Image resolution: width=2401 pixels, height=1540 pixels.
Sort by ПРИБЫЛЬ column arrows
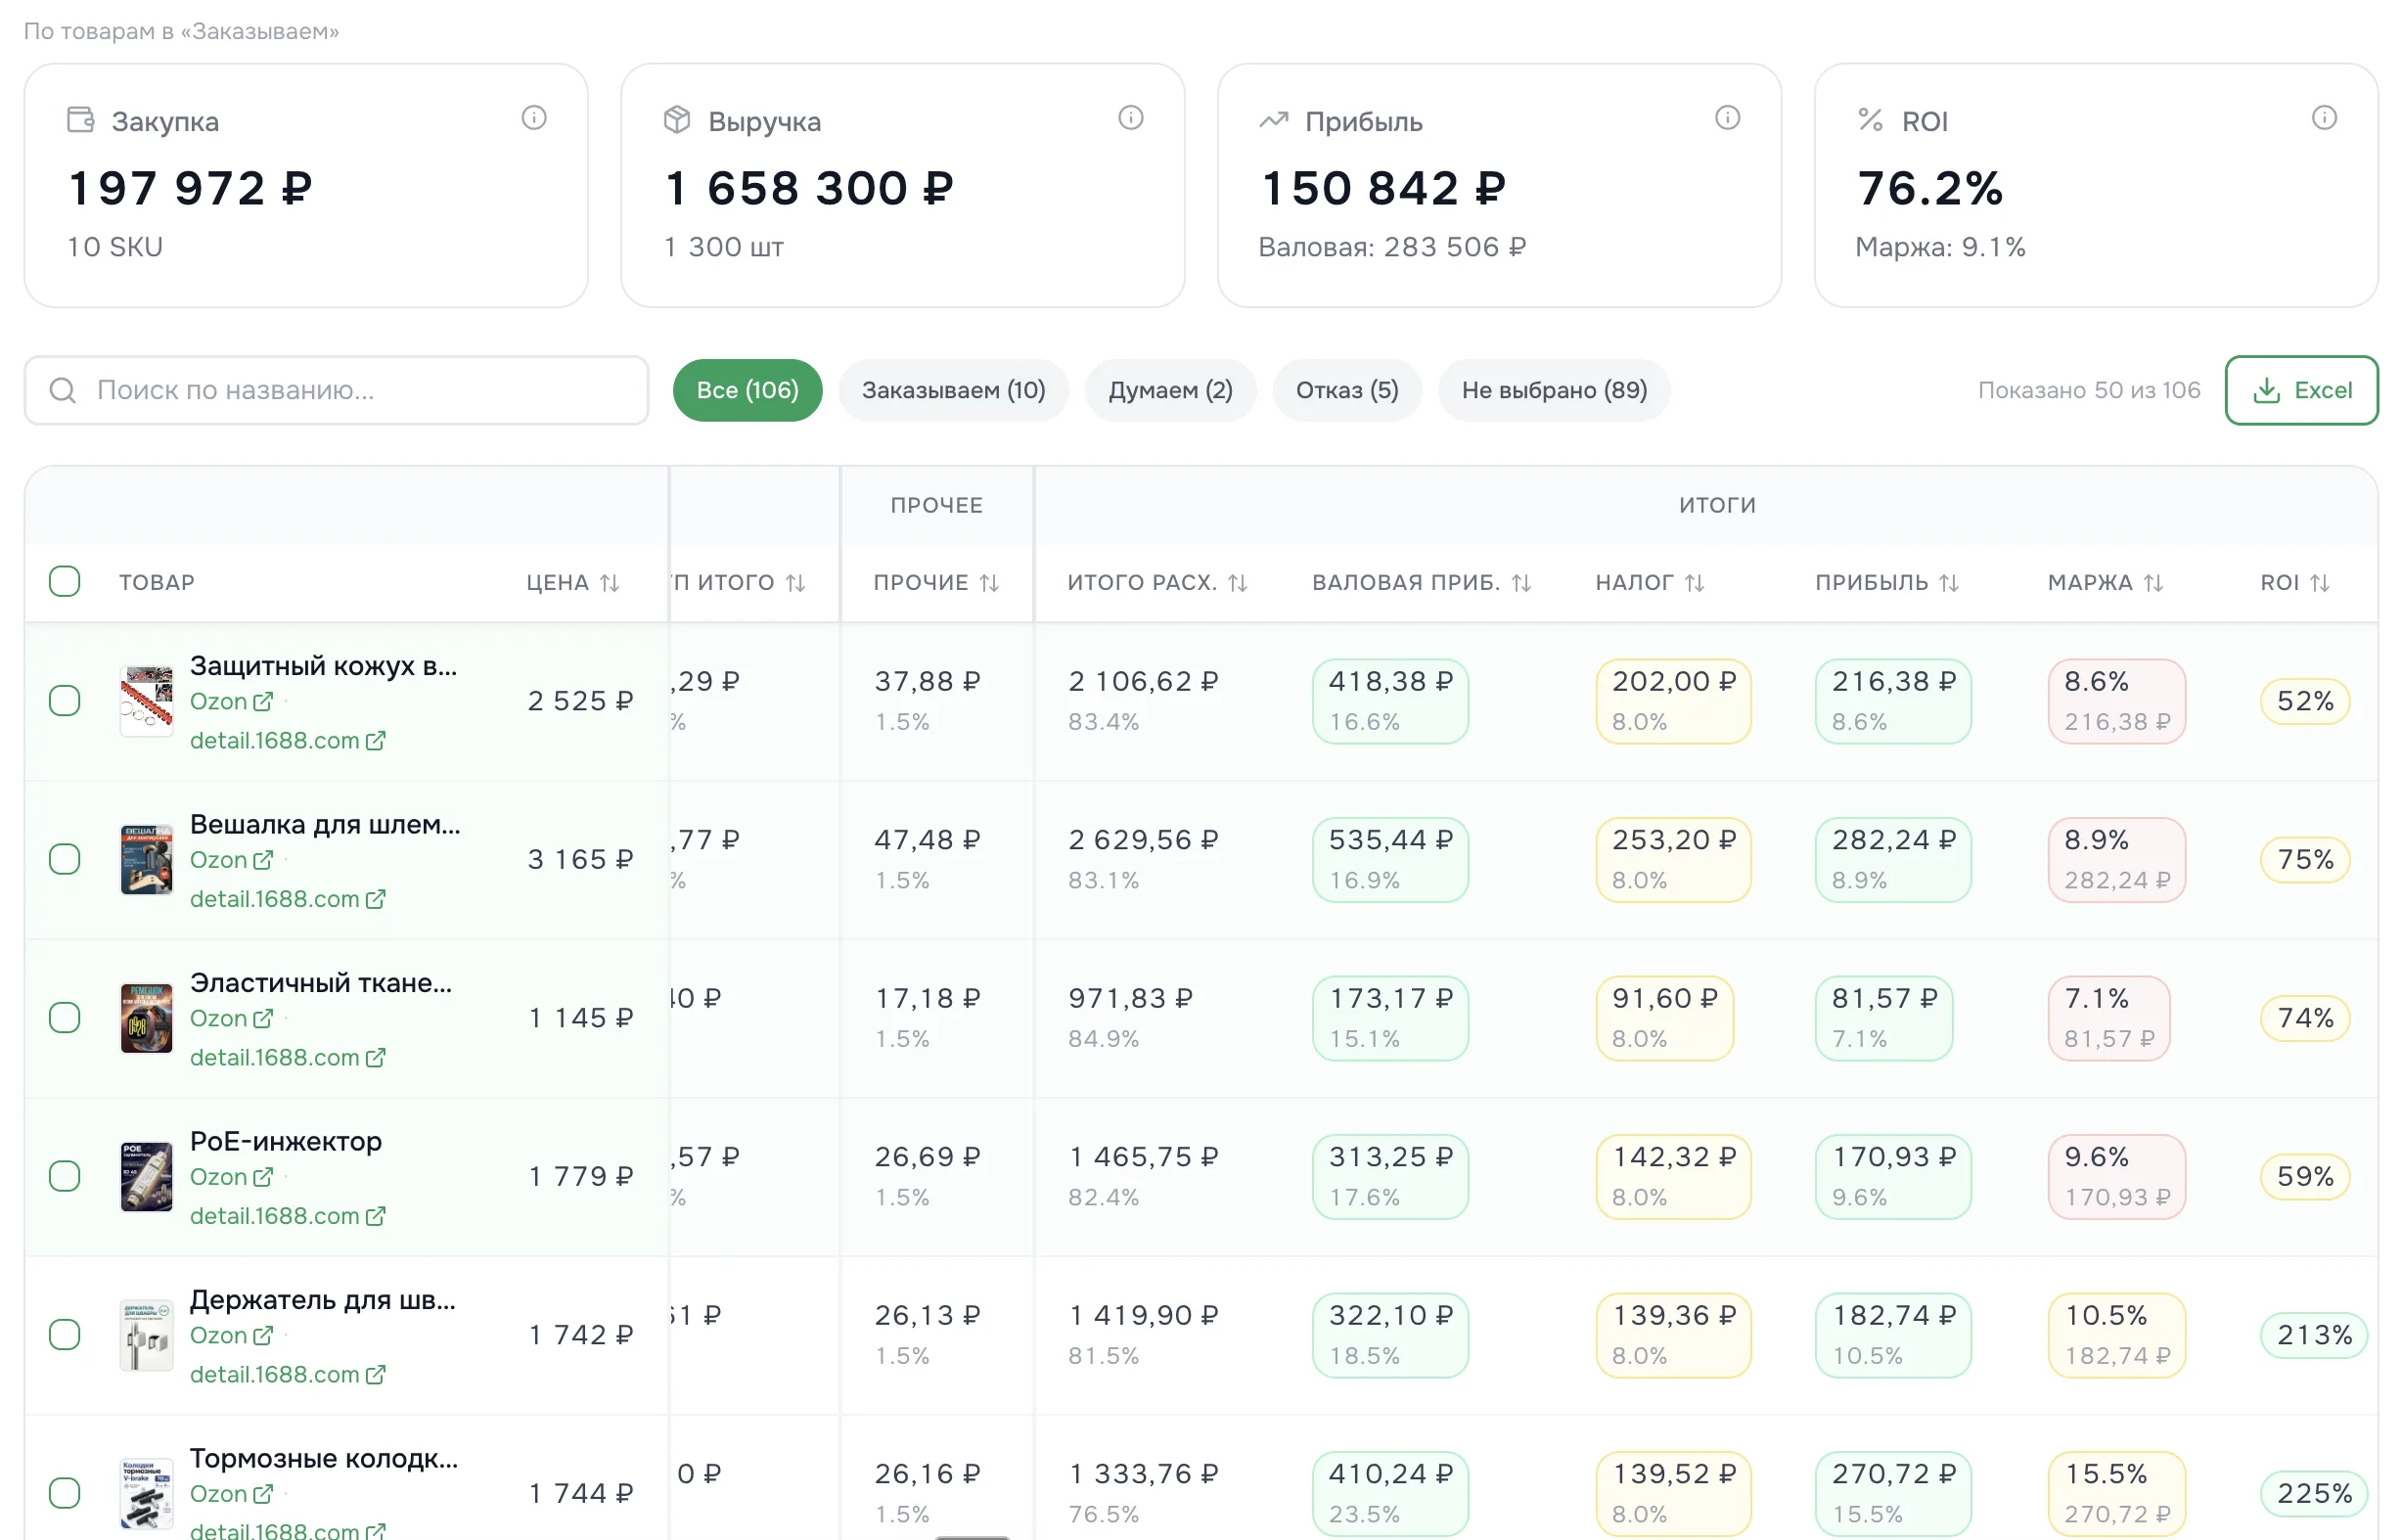point(1948,583)
